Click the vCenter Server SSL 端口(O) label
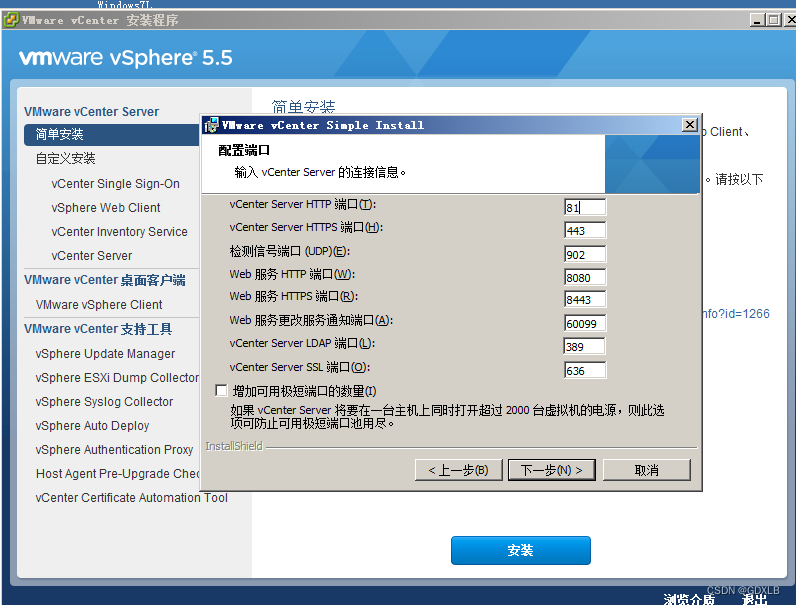Screen dimensions: 796x605 [300, 367]
